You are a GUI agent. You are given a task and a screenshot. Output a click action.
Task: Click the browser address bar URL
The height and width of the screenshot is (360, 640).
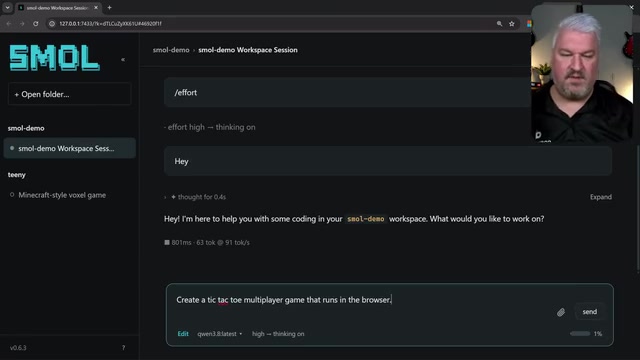[x=110, y=24]
